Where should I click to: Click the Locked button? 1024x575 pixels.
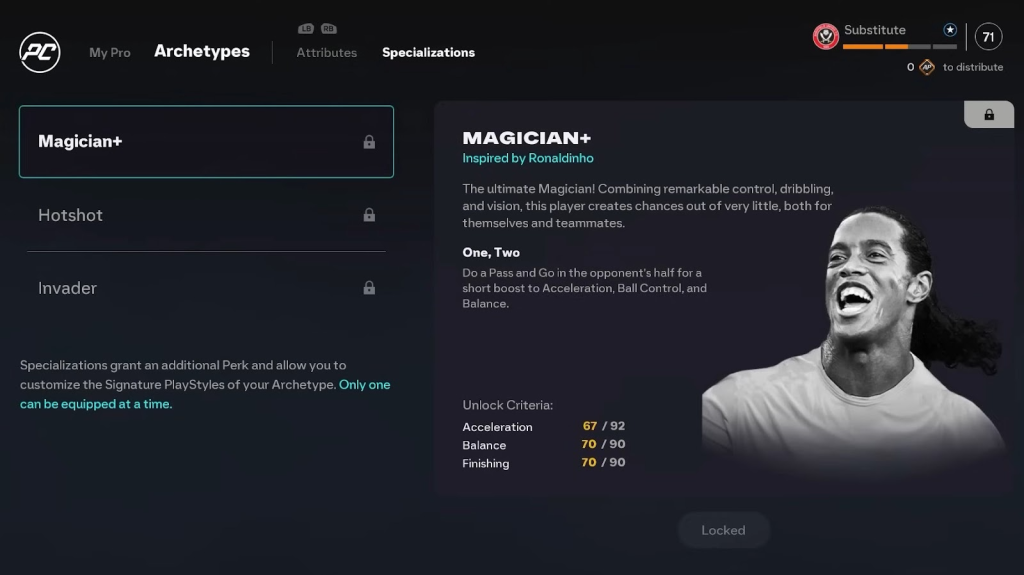(x=724, y=530)
